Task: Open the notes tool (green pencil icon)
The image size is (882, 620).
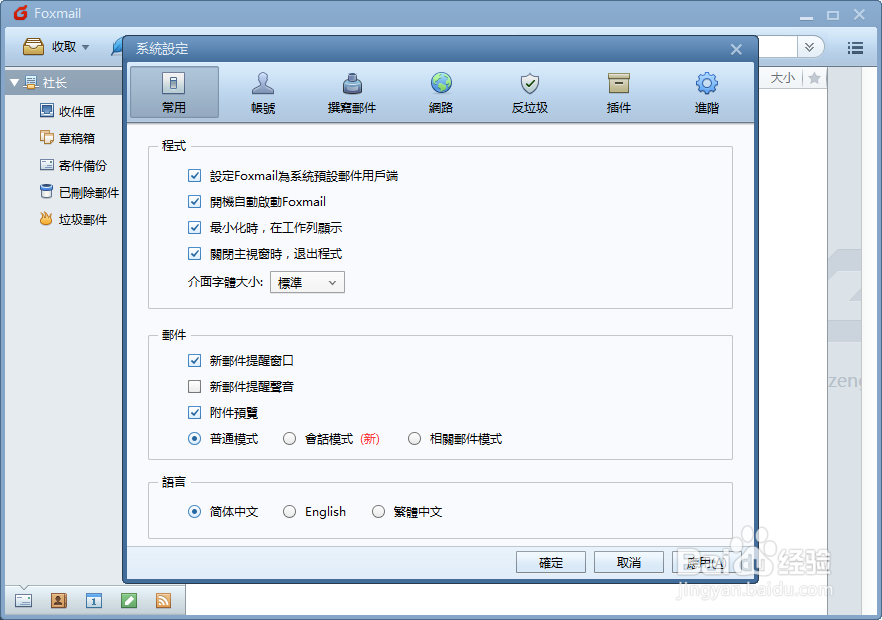Action: [x=129, y=600]
